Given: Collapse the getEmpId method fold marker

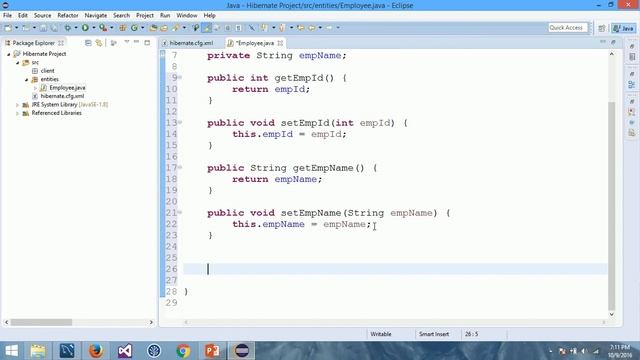Looking at the screenshot, I should (180, 77).
